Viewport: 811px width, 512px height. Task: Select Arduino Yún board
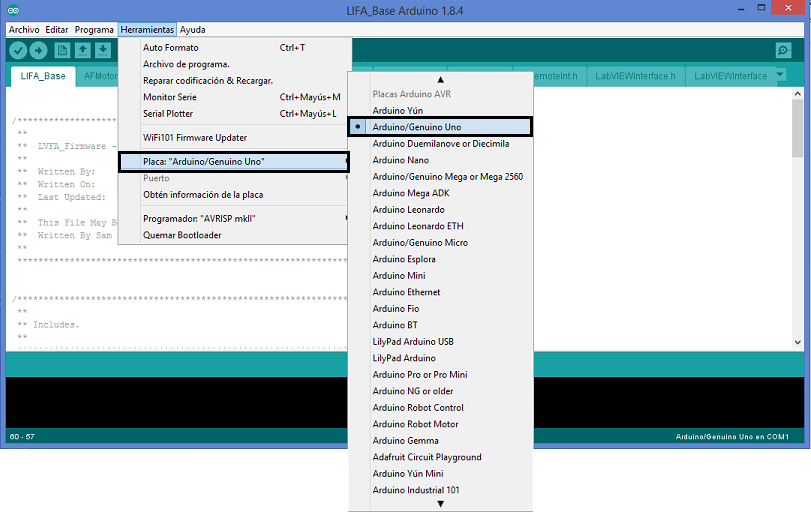coord(441,111)
